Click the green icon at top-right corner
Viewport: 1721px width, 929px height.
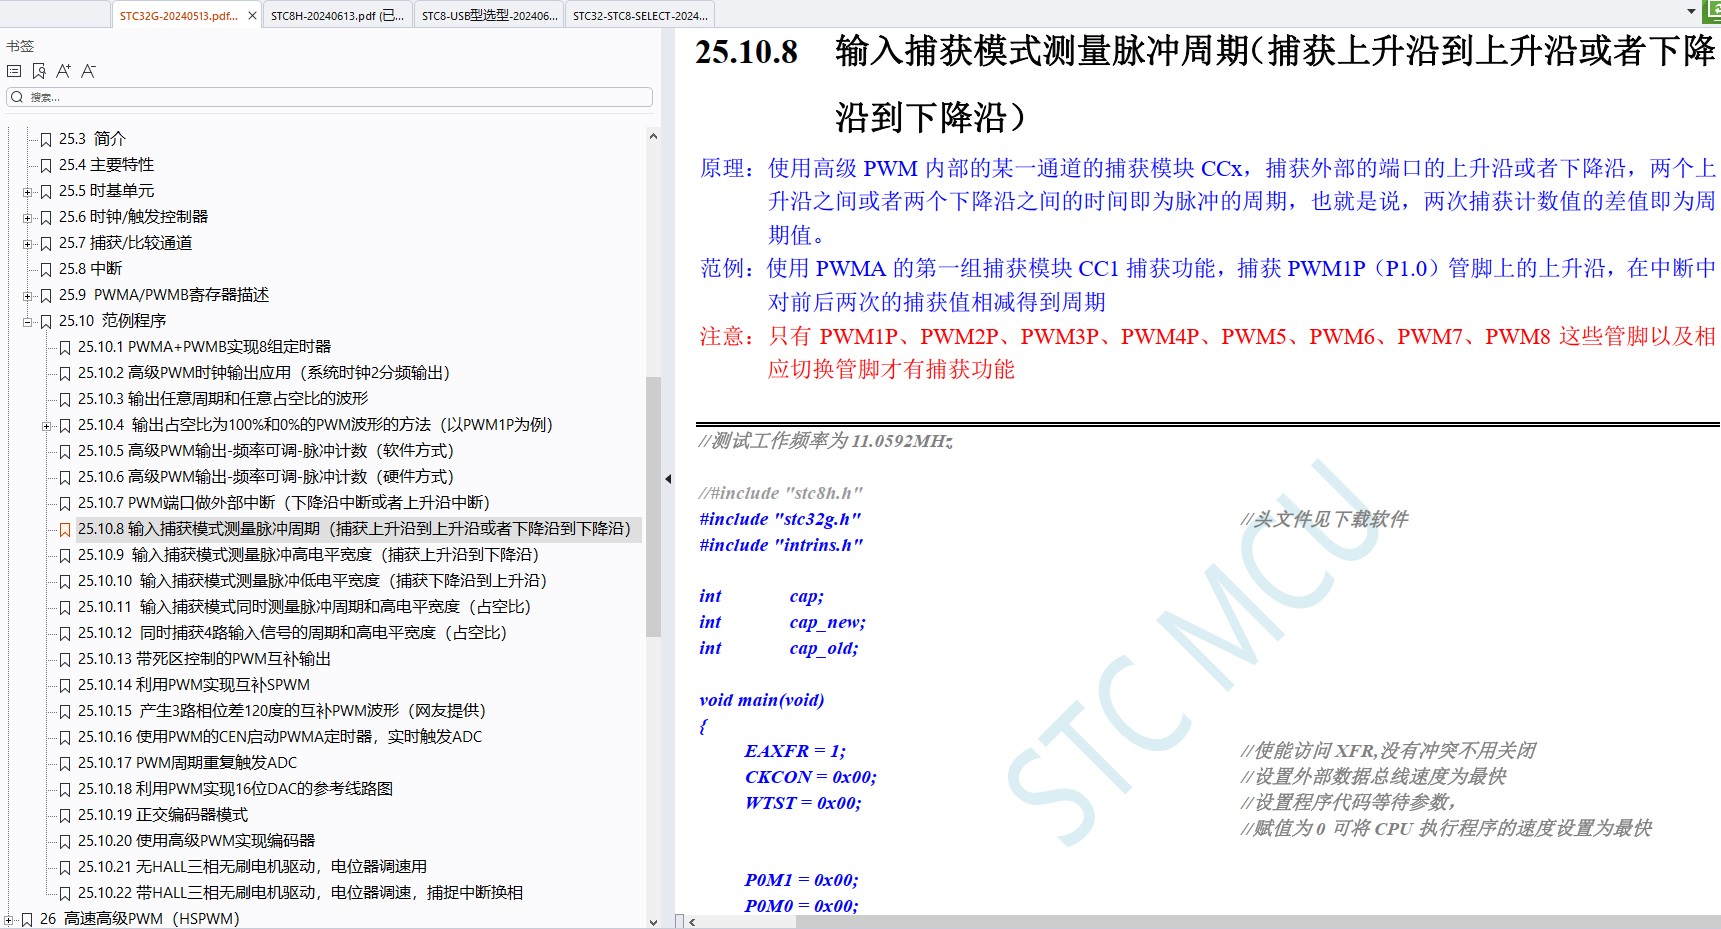(1711, 12)
